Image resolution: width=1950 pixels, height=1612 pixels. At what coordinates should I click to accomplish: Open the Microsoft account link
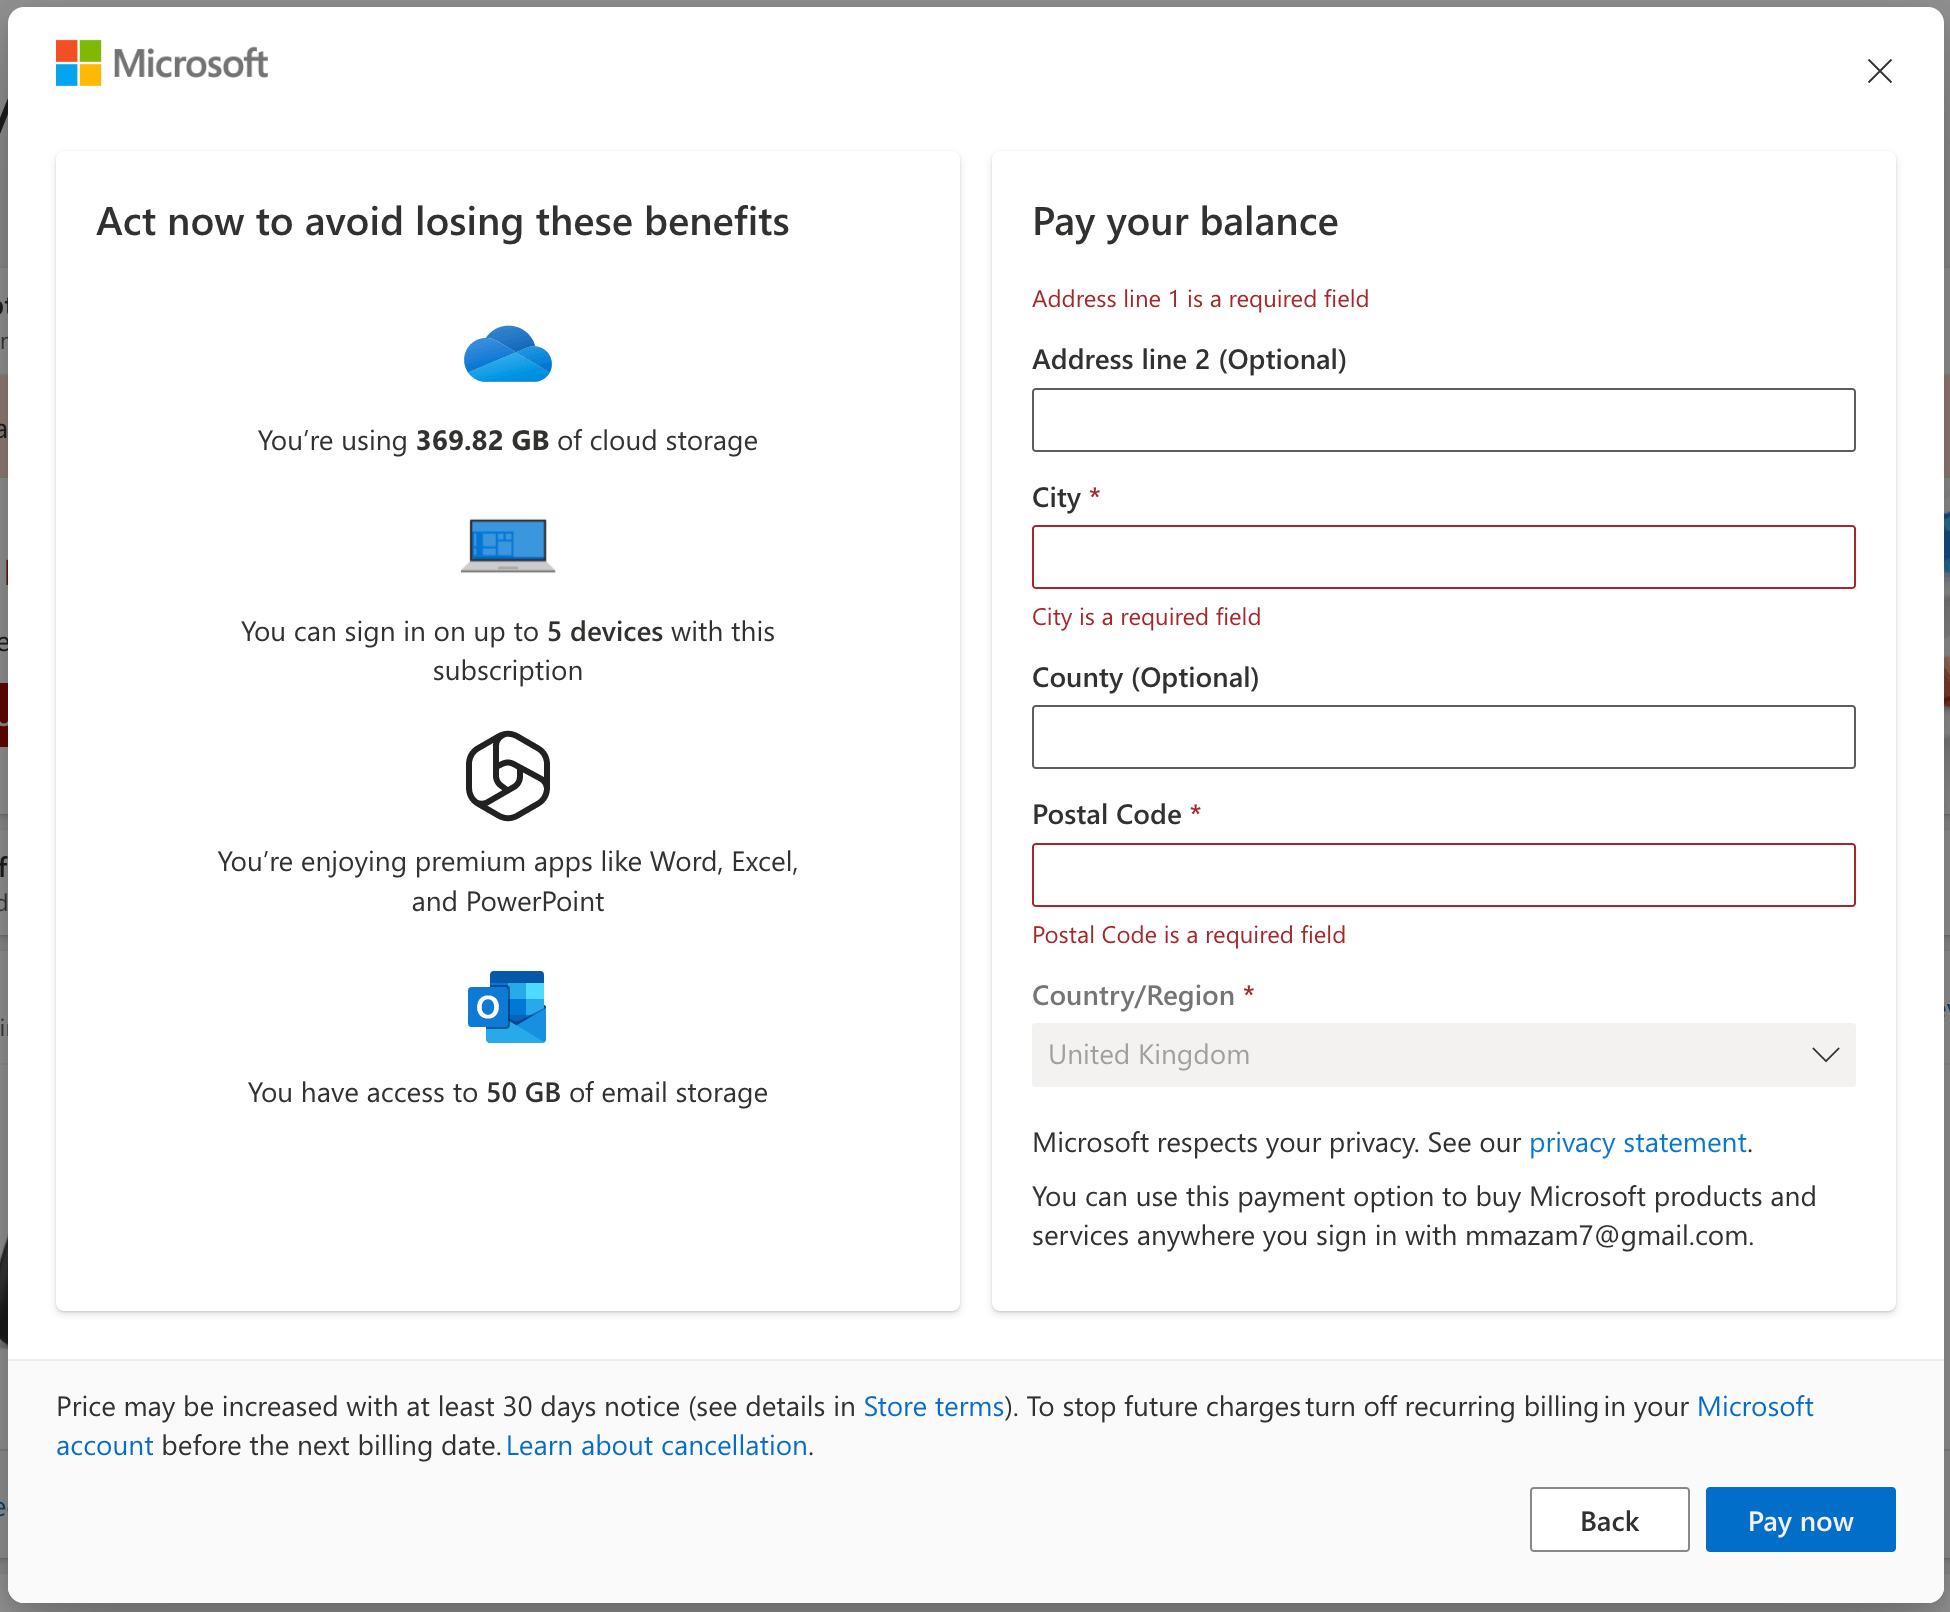1754,1406
